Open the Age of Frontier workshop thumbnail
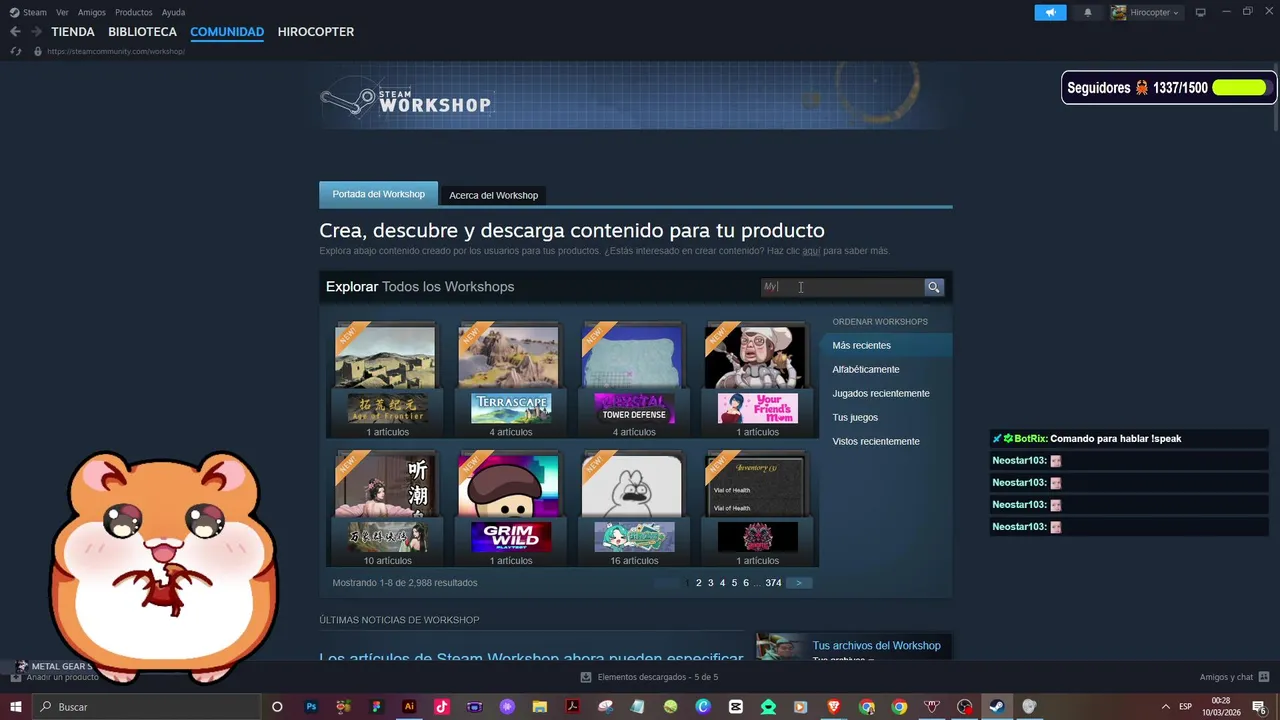Image resolution: width=1280 pixels, height=720 pixels. [386, 380]
